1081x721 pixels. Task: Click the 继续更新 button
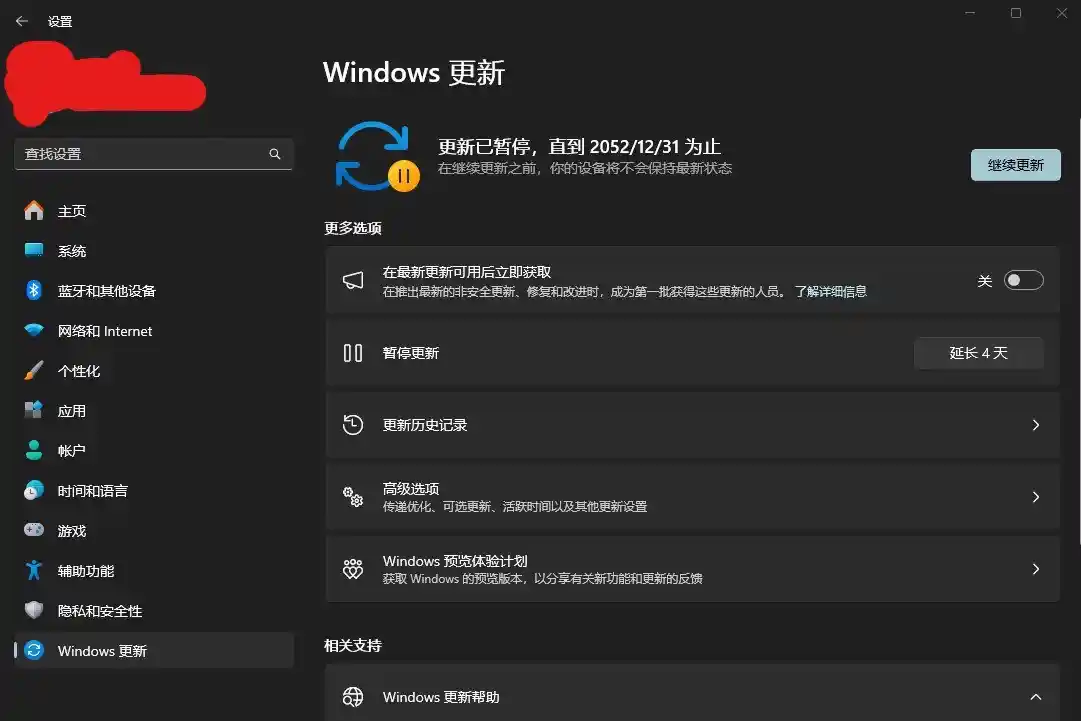[x=1015, y=164]
